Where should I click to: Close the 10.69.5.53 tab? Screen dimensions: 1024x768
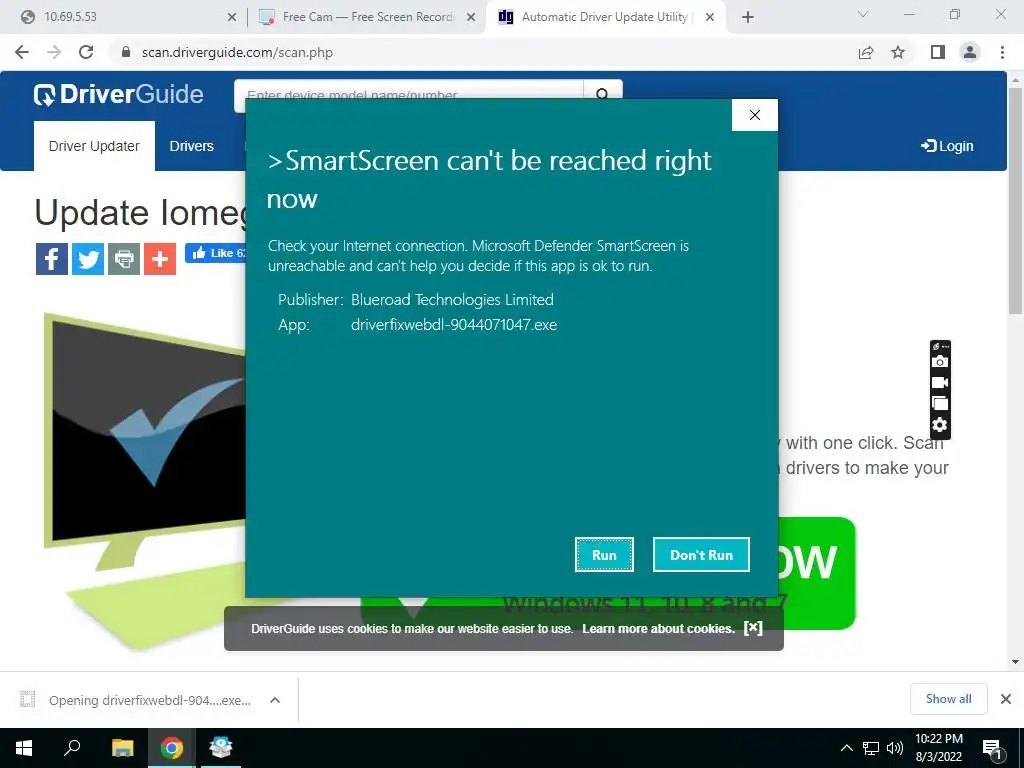pyautogui.click(x=231, y=17)
